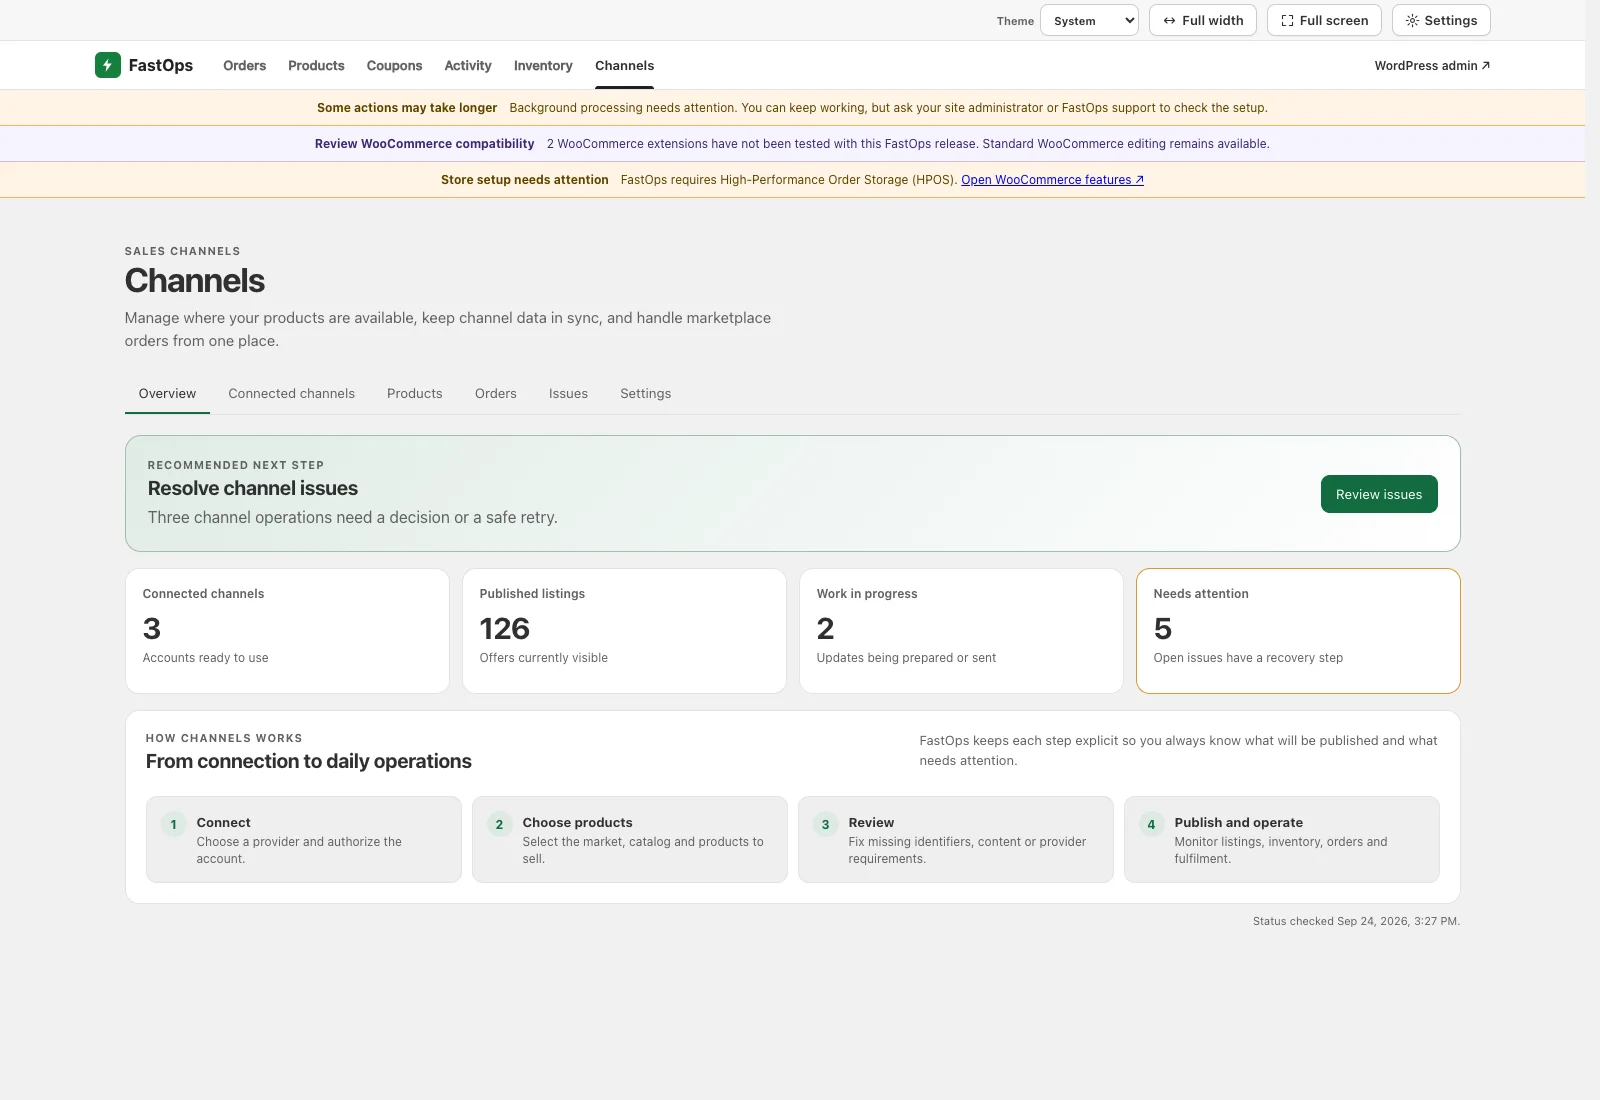The image size is (1600, 1100).
Task: Click the Full screen button
Action: point(1324,20)
